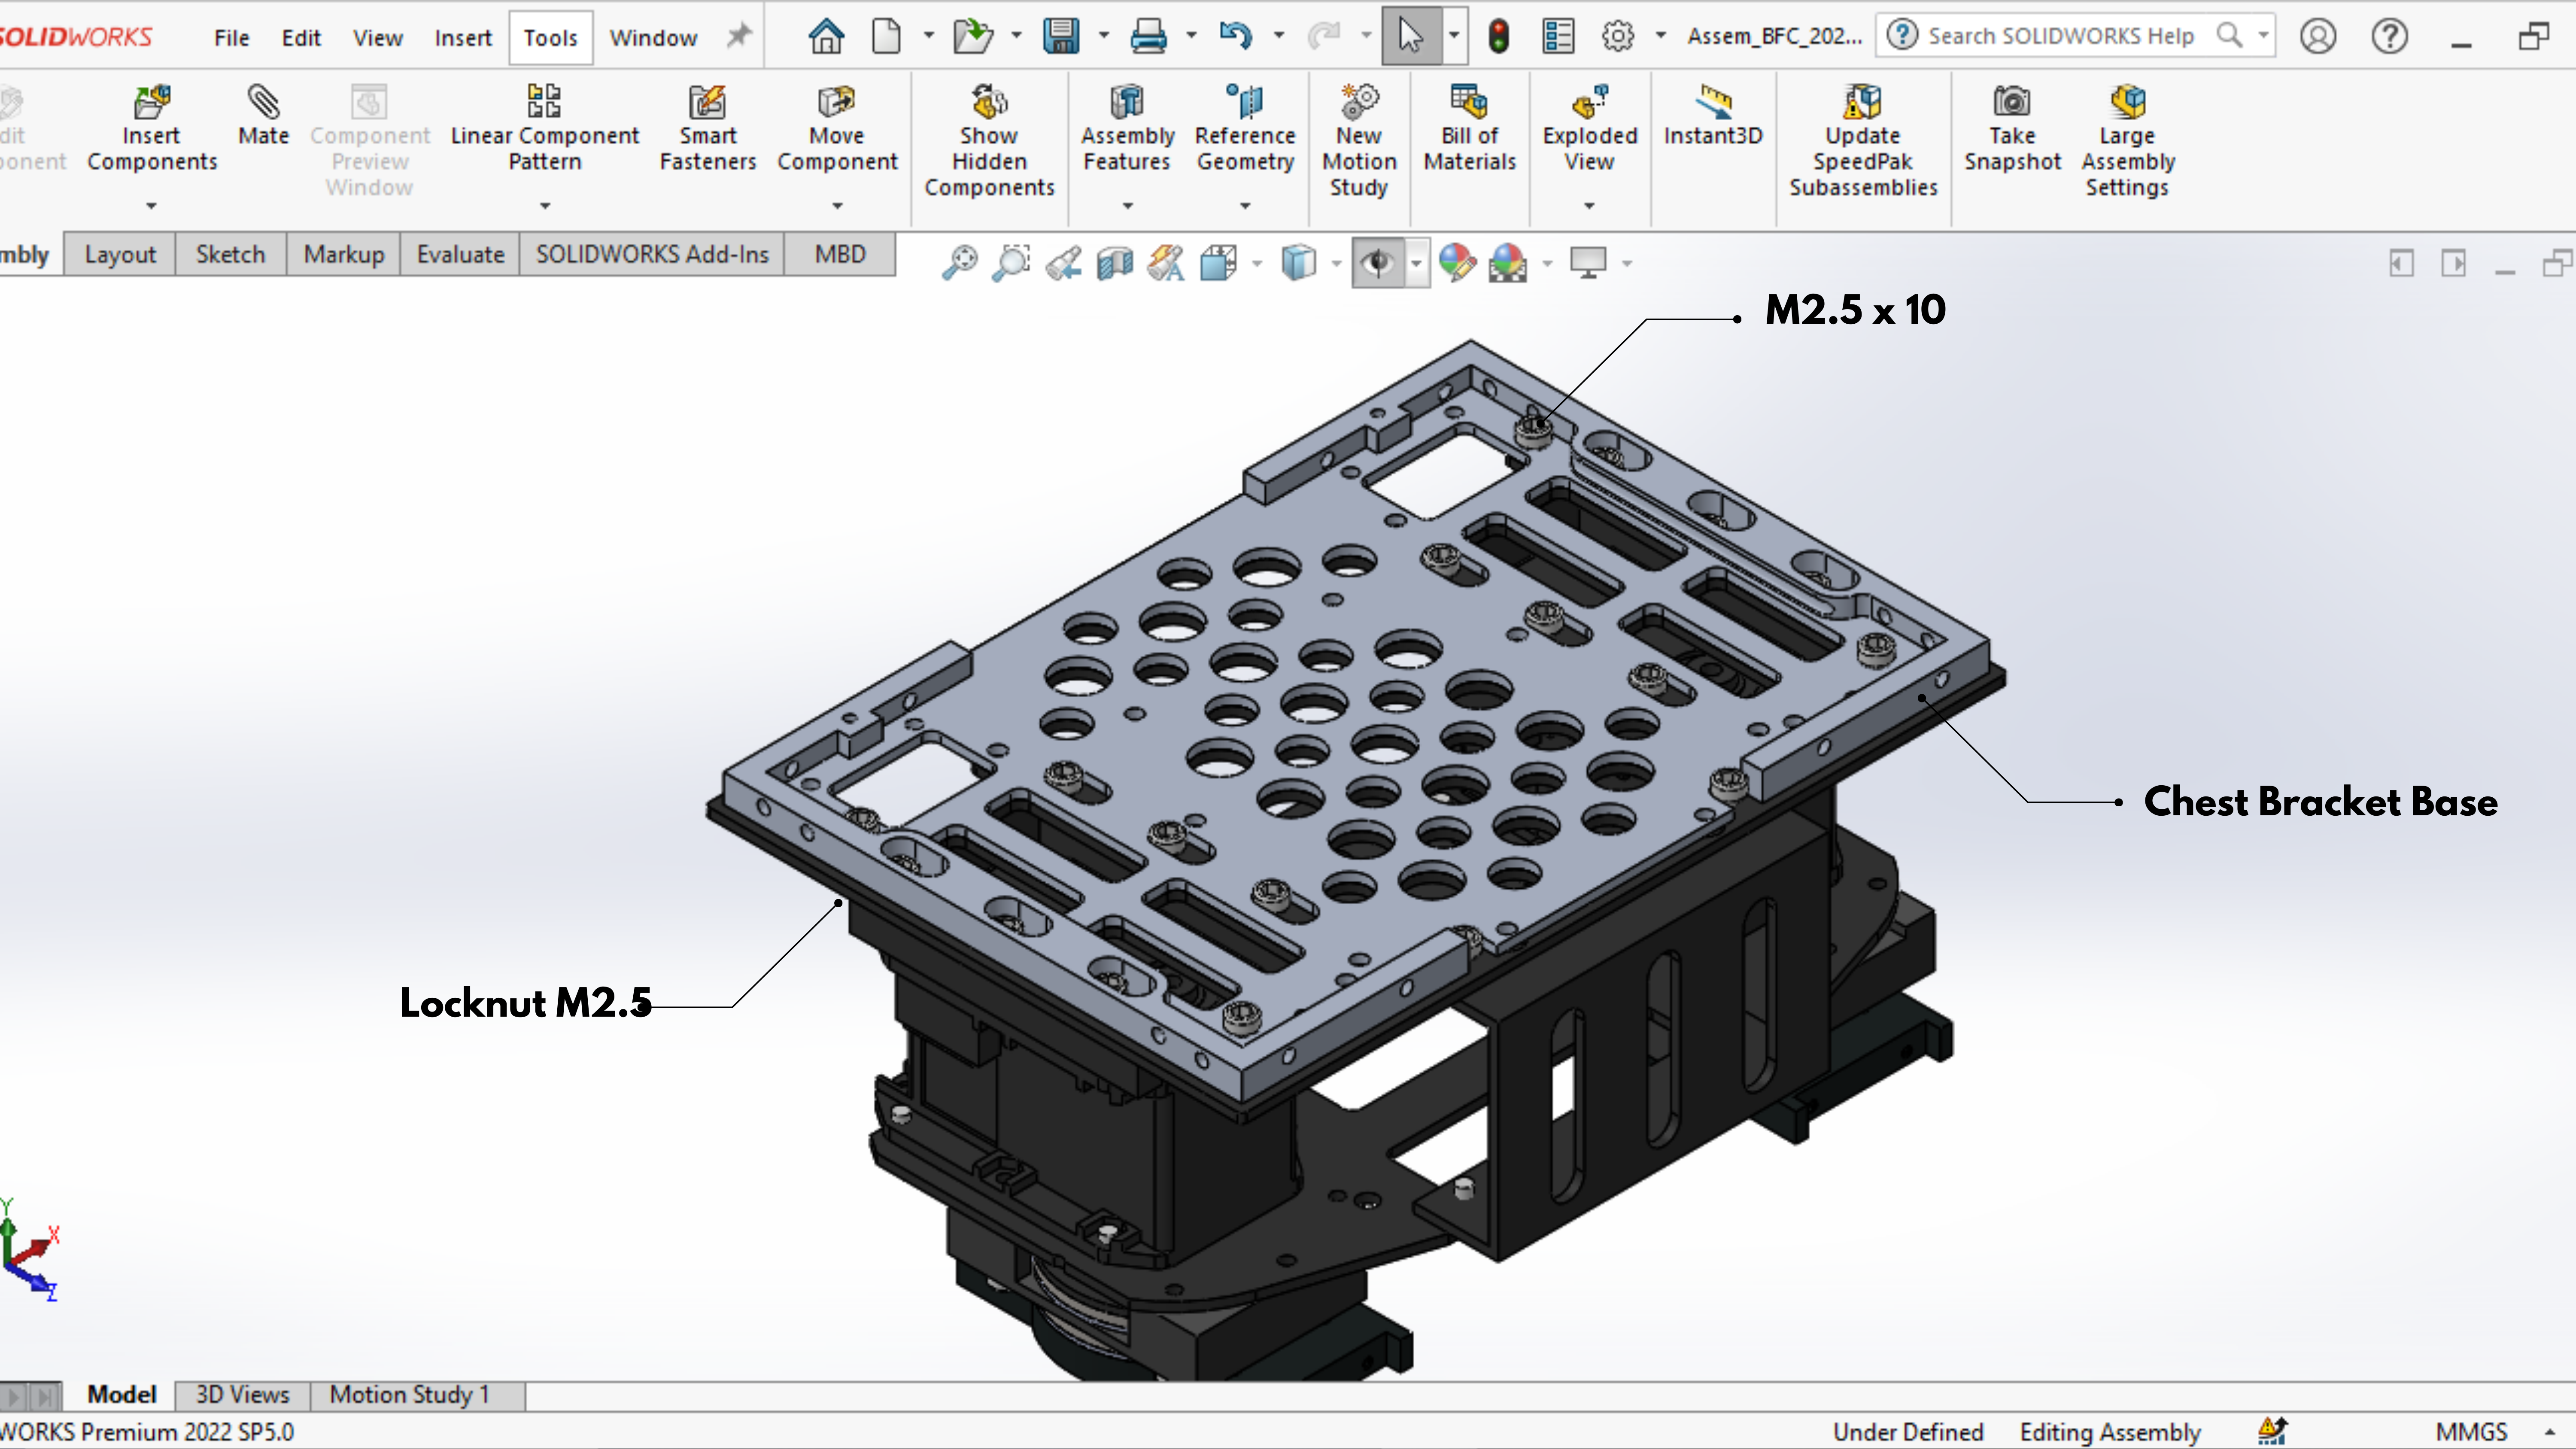This screenshot has width=2576, height=1449.
Task: Switch to the Sketch tab
Action: (x=231, y=255)
